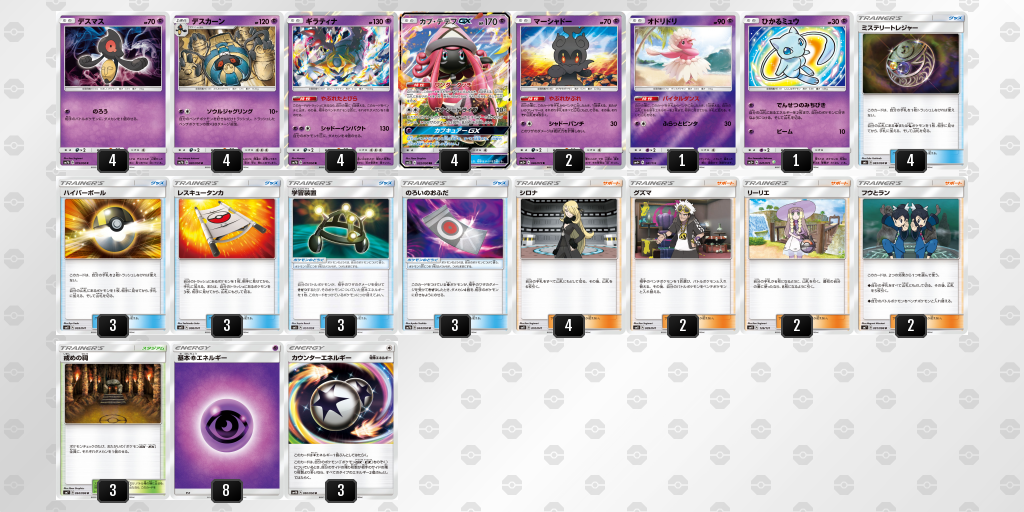Click the Cynthia (シロナ) supporter card

click(568, 256)
